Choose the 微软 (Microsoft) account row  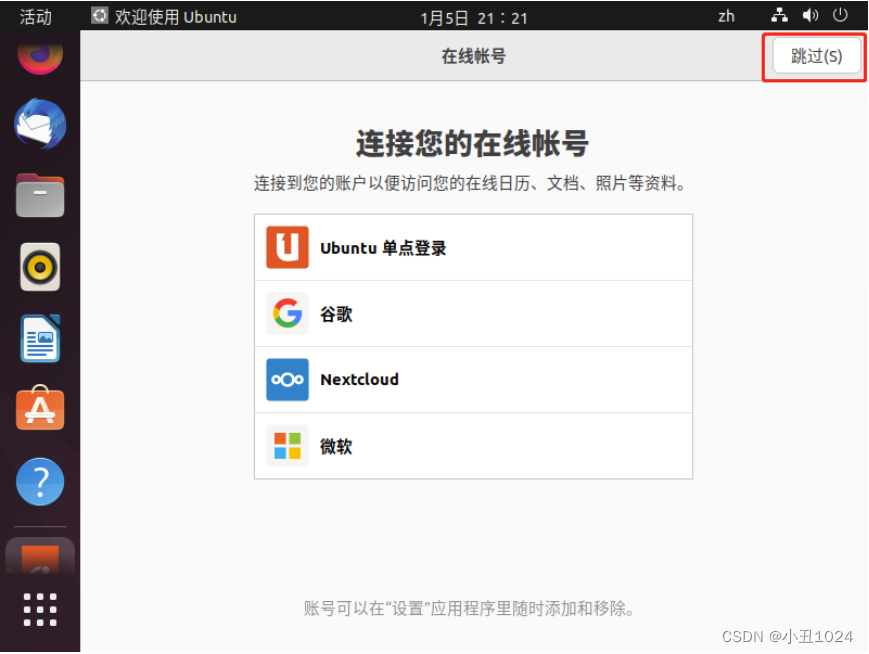pyautogui.click(x=473, y=446)
